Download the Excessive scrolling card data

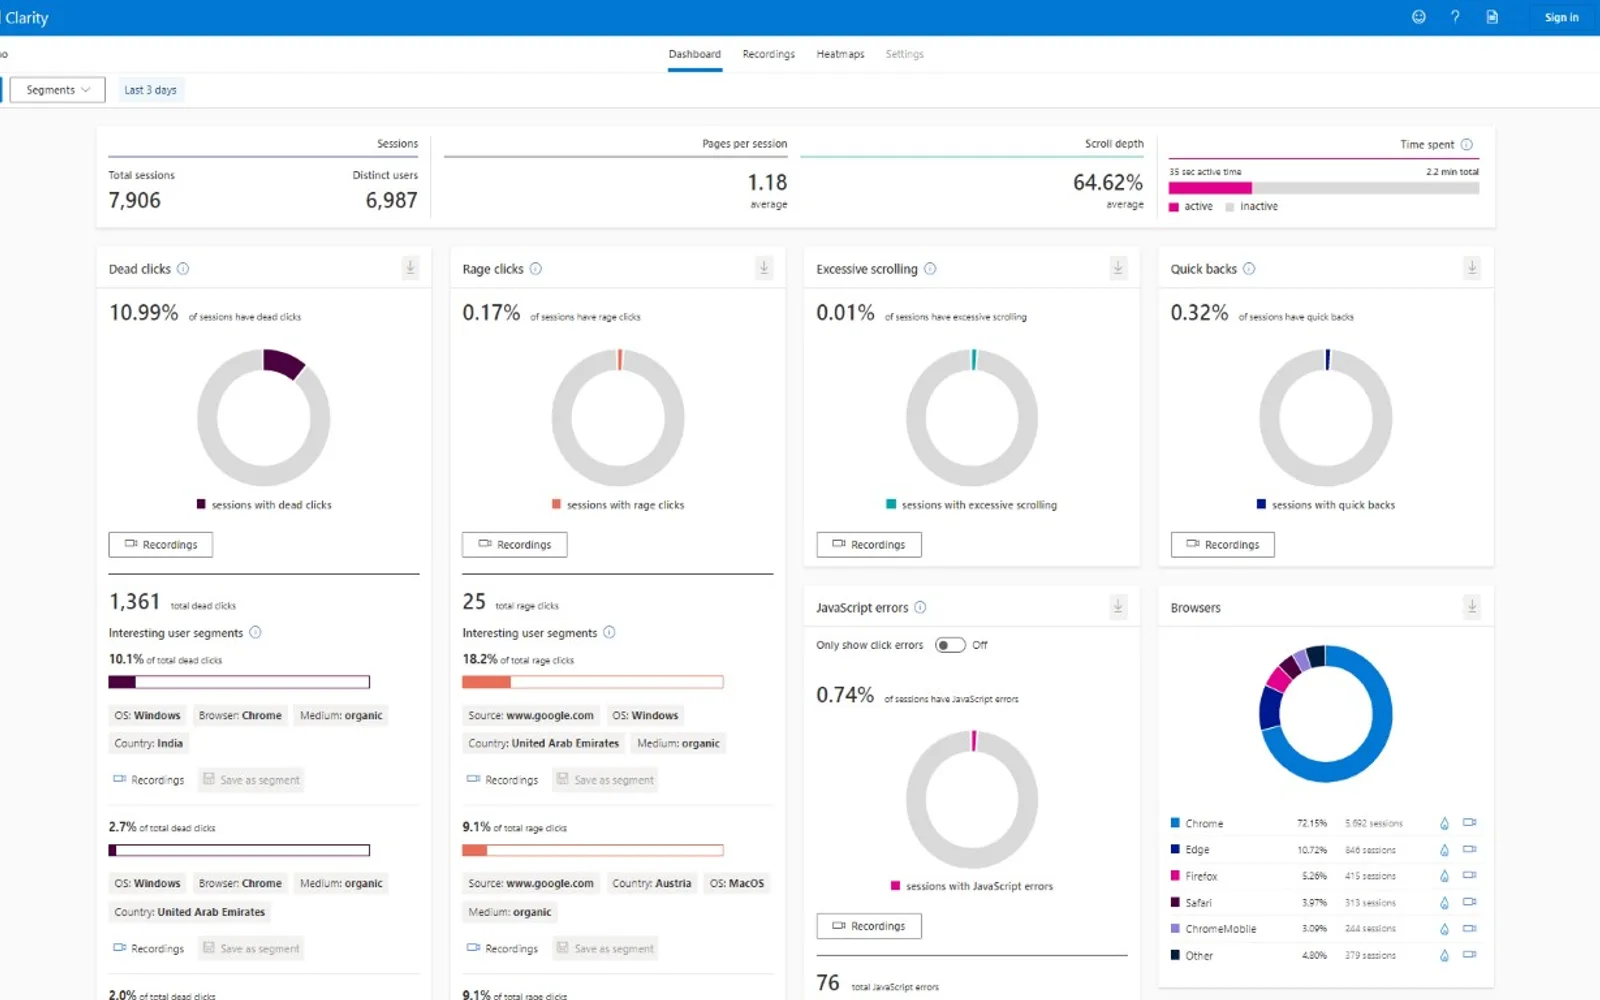1118,268
